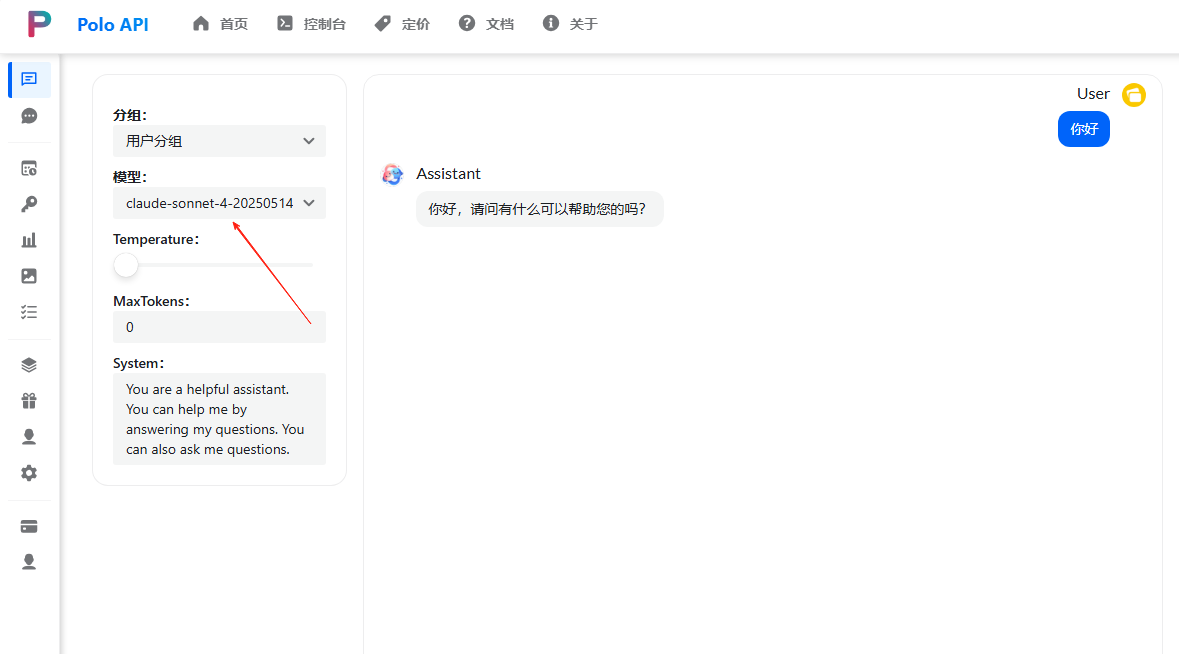Open the 定价 pricing page
The height and width of the screenshot is (654, 1179).
[x=402, y=24]
